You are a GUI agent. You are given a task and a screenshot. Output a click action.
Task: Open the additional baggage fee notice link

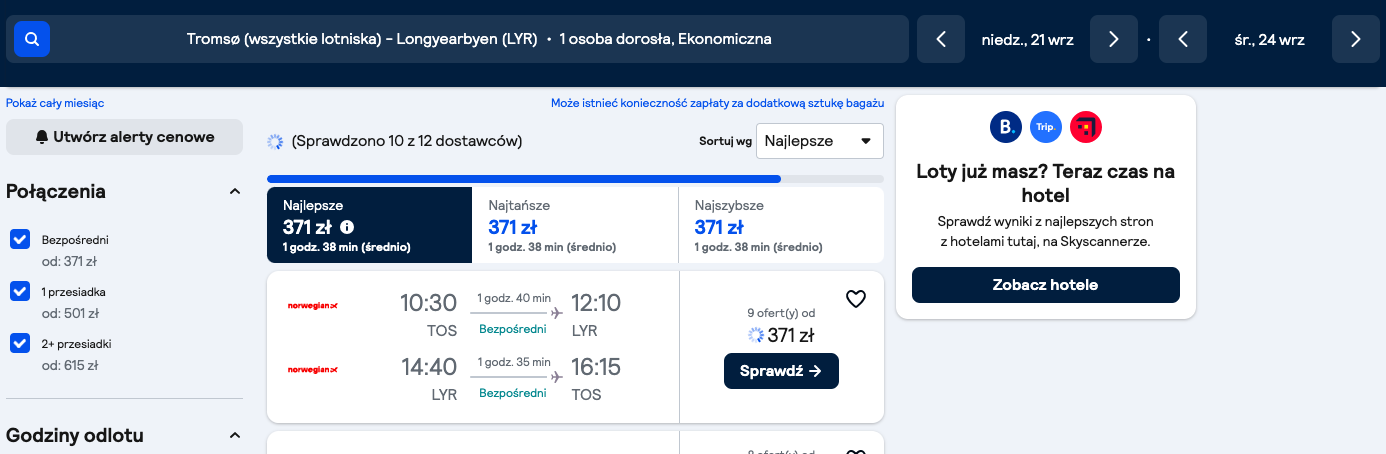point(717,103)
